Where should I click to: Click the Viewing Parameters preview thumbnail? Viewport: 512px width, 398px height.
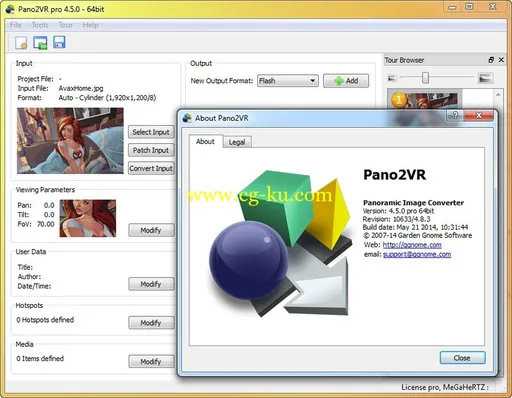coord(88,218)
